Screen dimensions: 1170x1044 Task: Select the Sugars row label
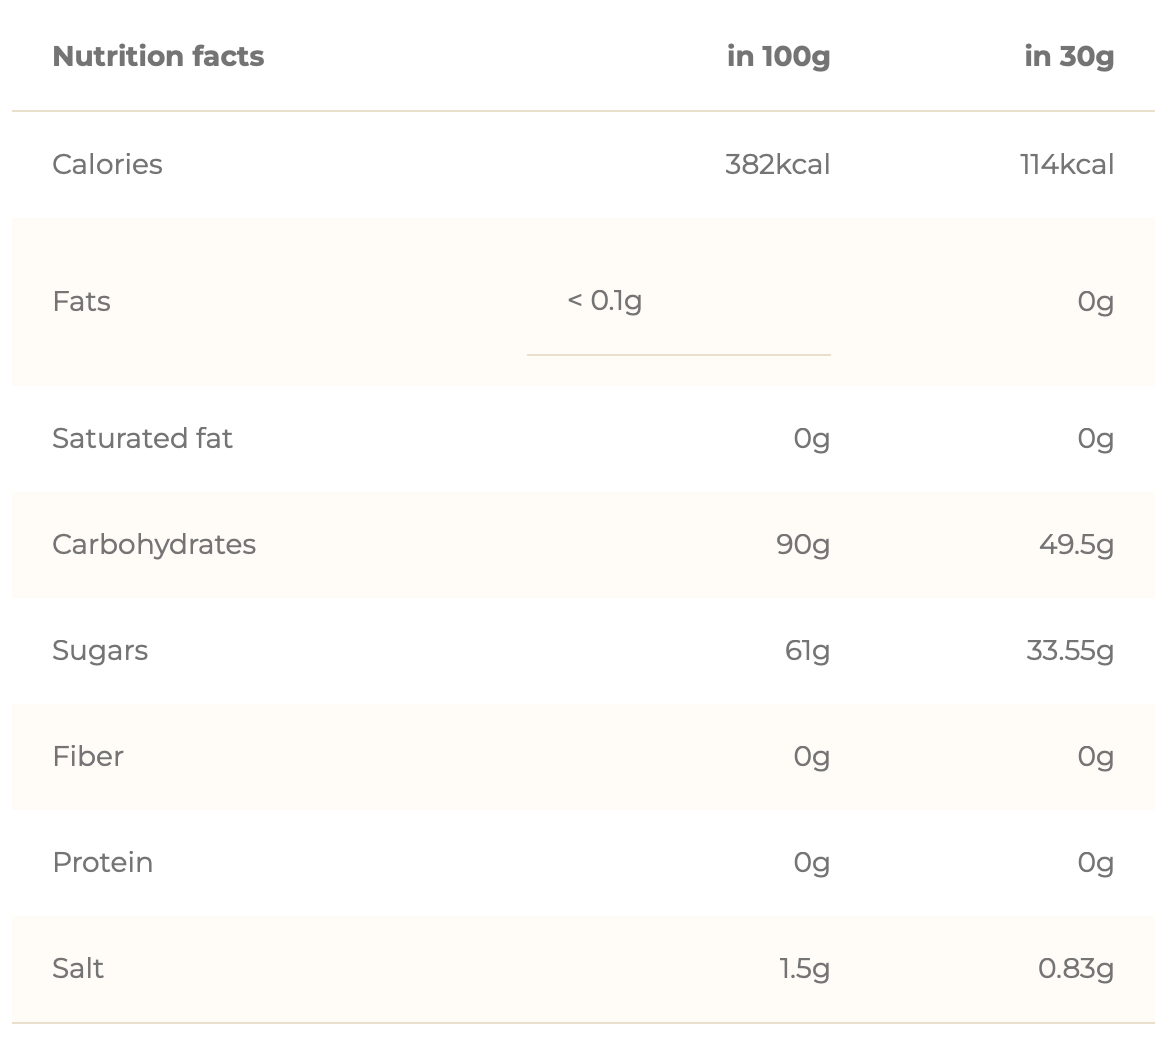tap(100, 650)
